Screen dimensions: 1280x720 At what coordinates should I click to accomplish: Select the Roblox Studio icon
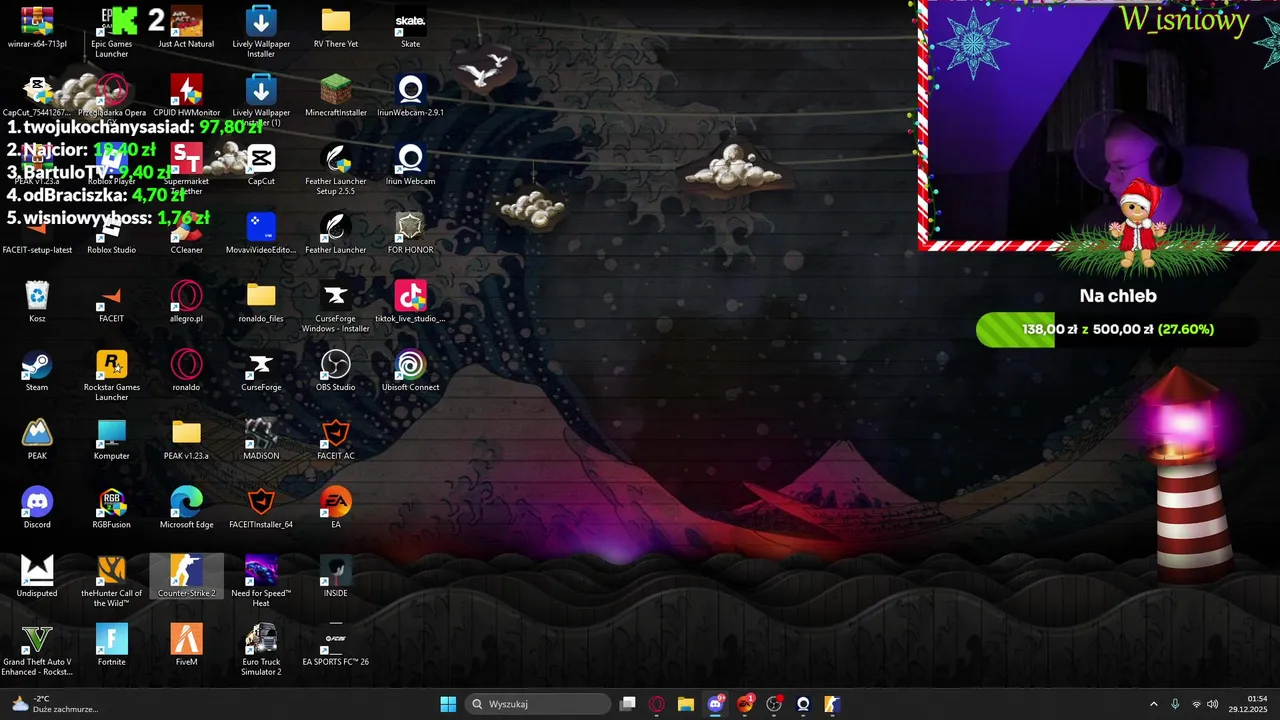(x=112, y=234)
